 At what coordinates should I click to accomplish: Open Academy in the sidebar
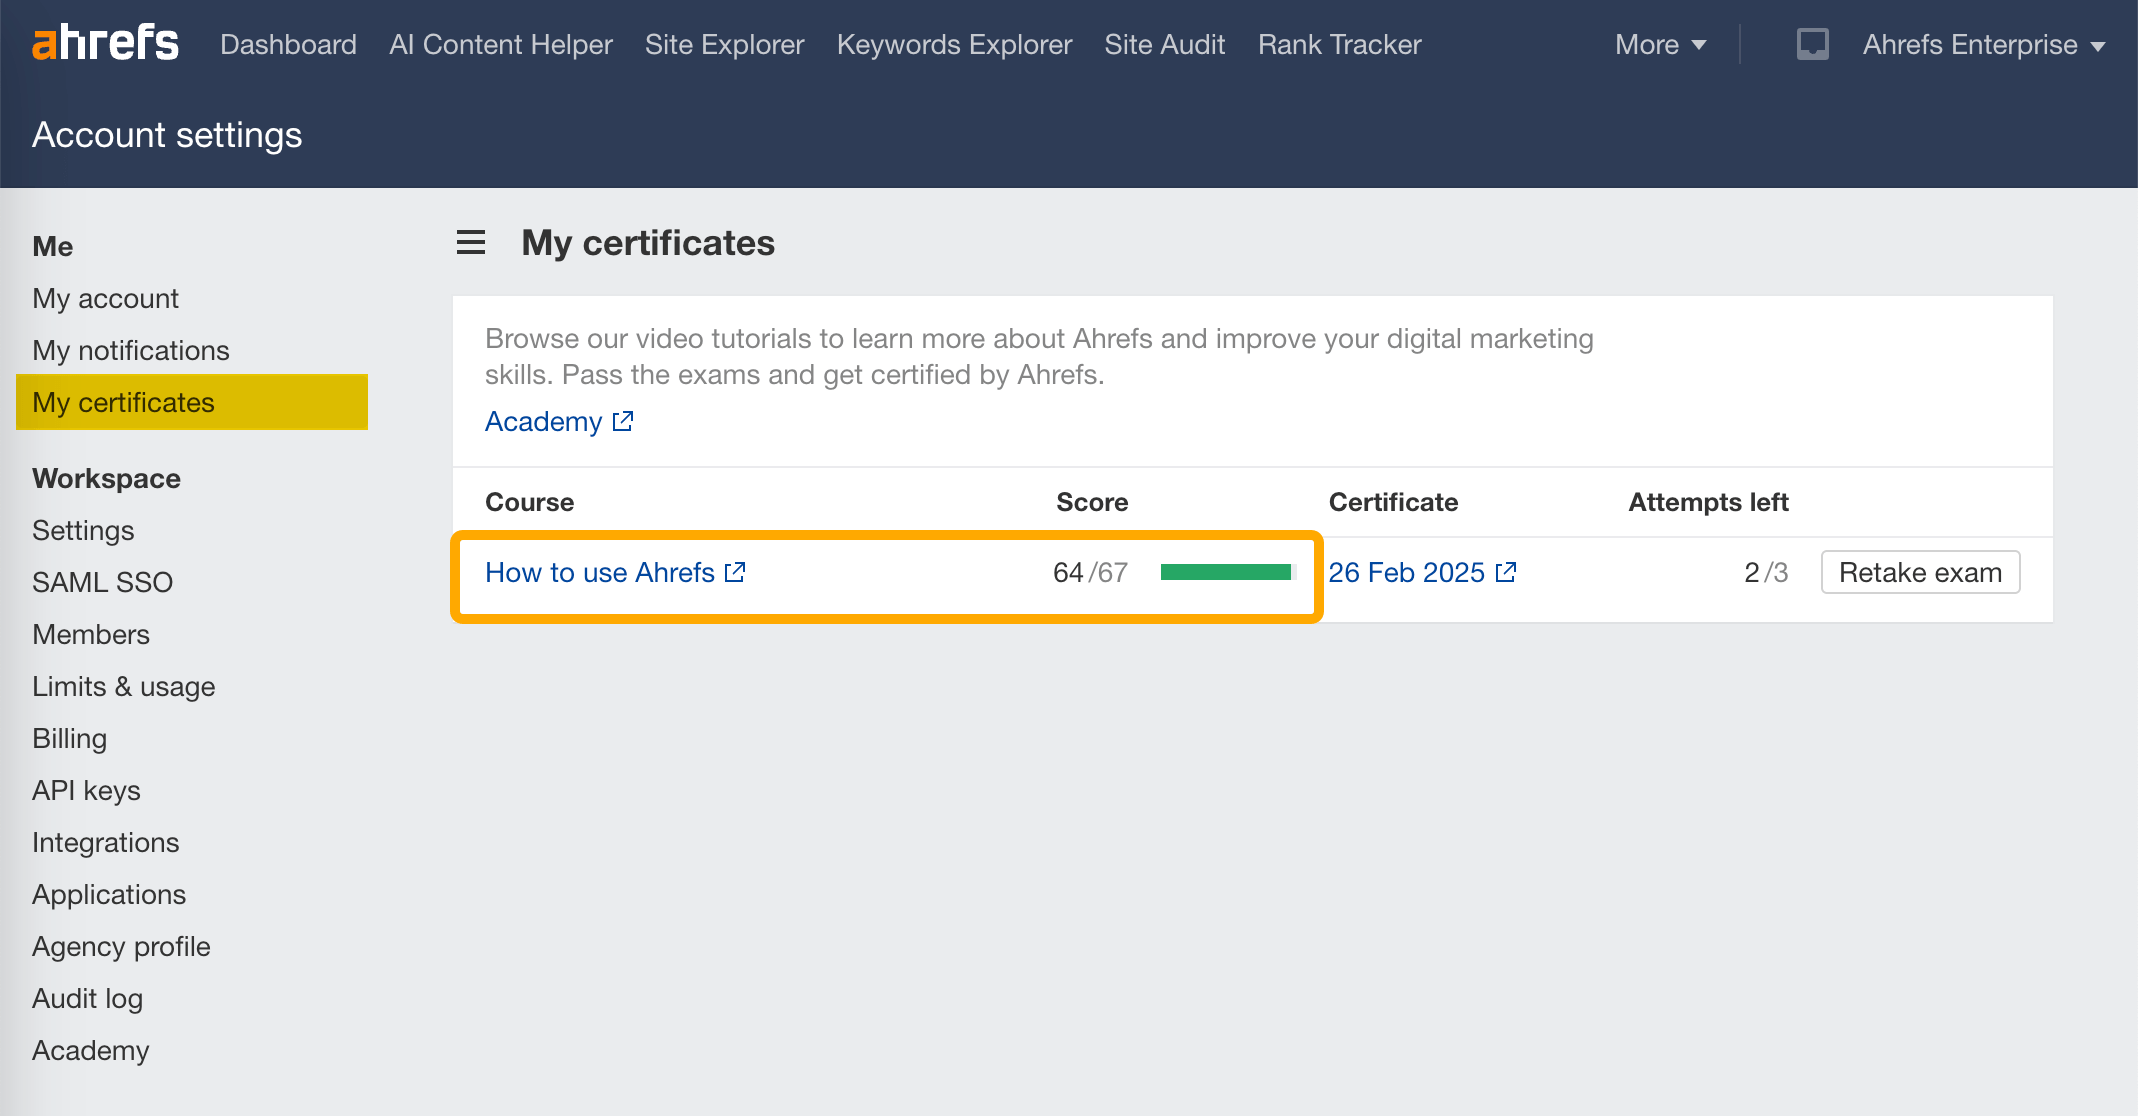tap(90, 1050)
